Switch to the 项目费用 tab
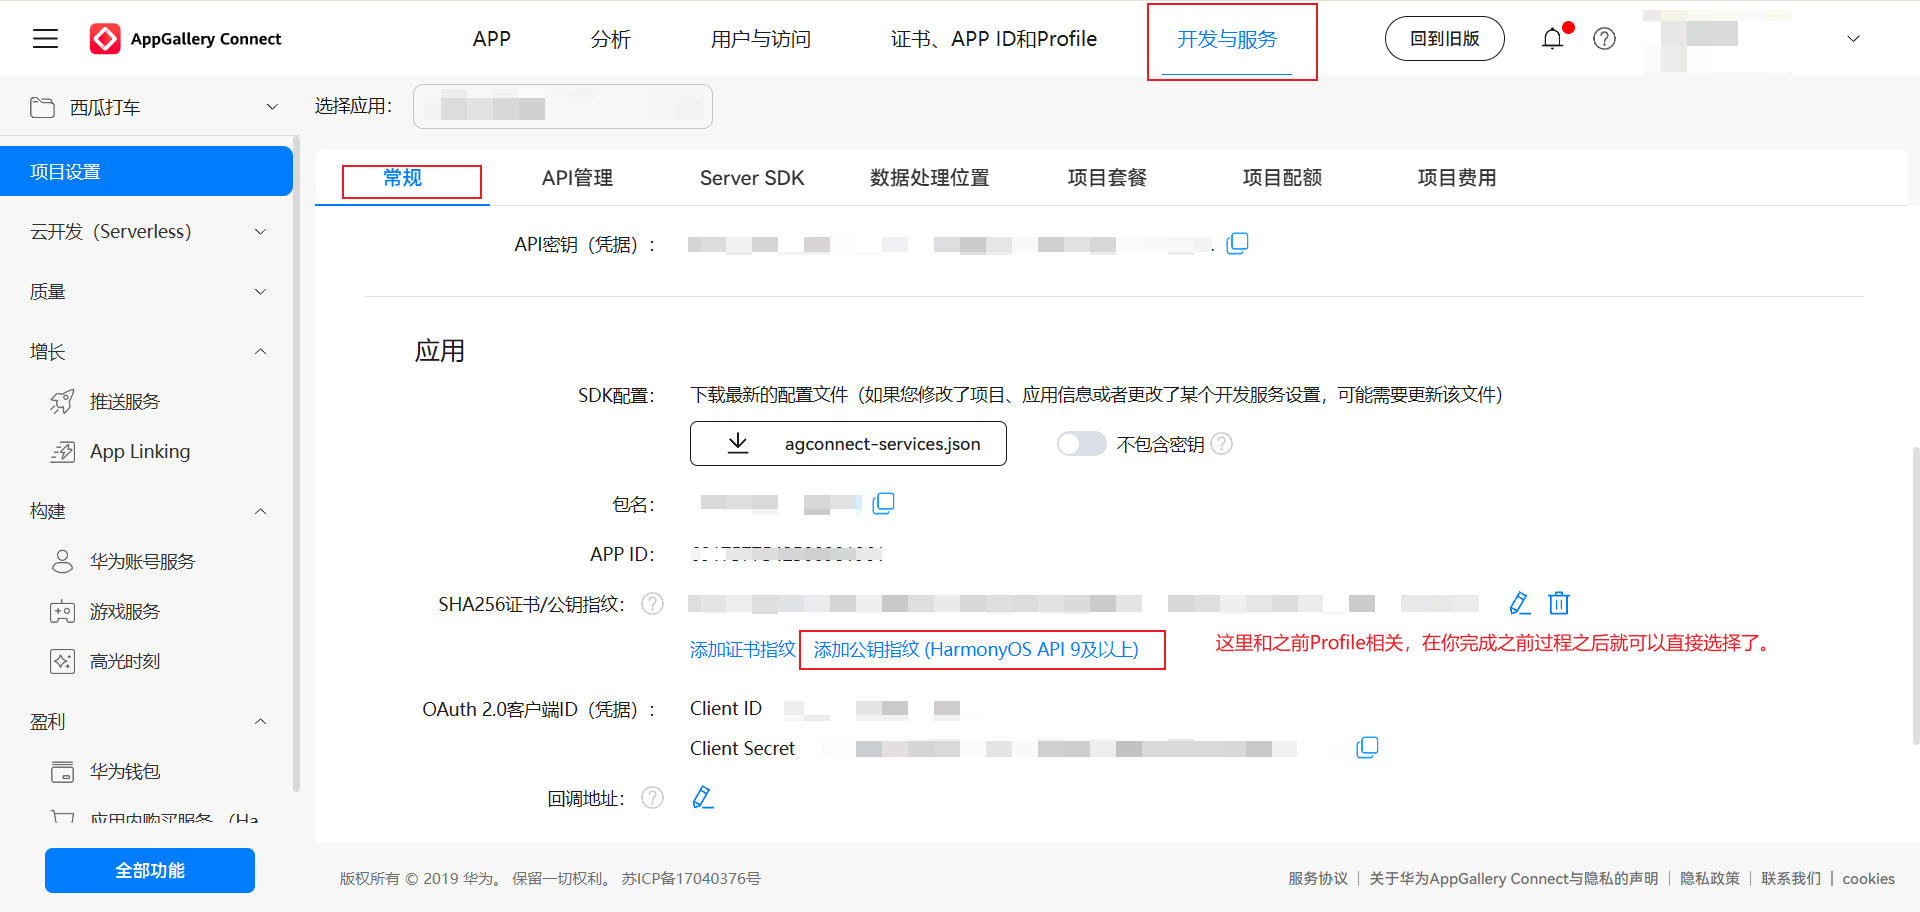 (1457, 178)
